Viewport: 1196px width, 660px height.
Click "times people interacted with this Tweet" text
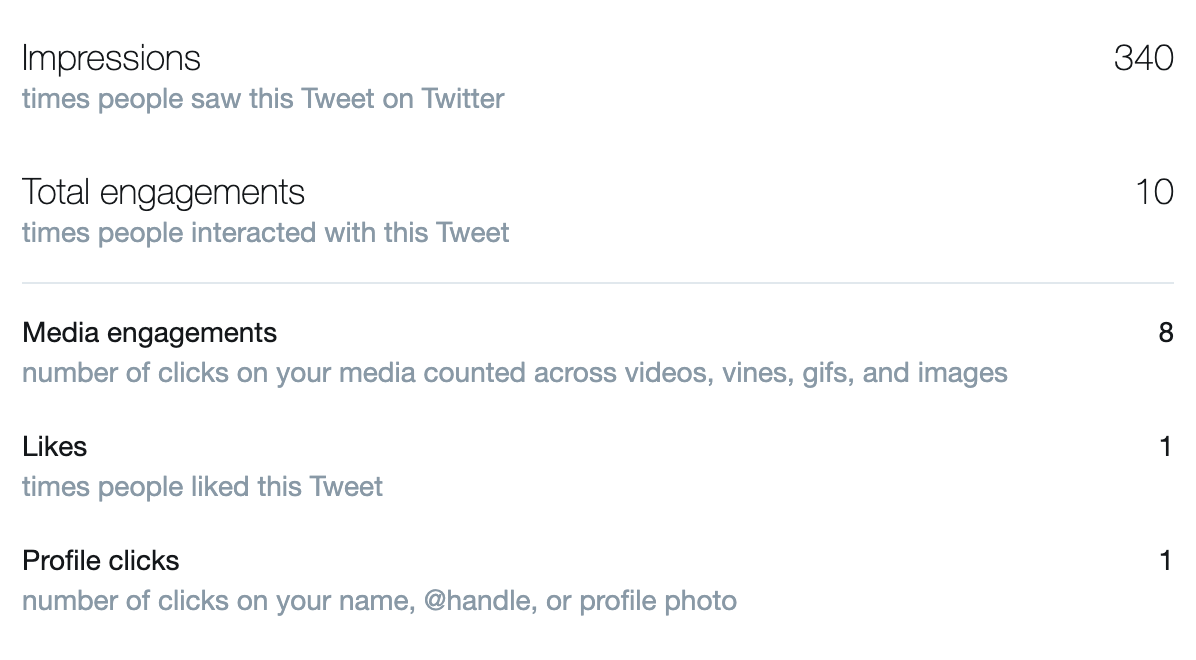(265, 233)
